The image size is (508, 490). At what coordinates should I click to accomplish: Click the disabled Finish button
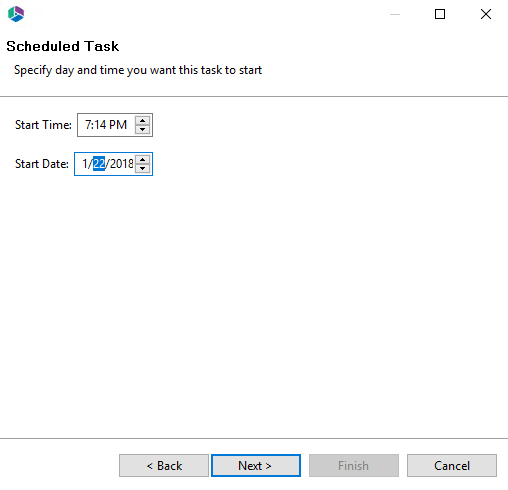354,466
